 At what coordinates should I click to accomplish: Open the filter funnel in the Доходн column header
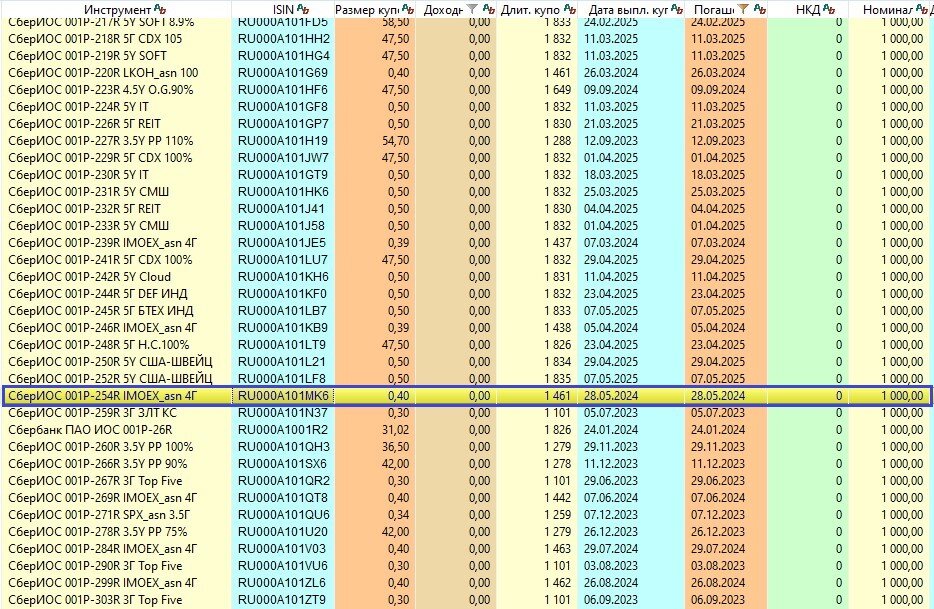click(x=472, y=9)
